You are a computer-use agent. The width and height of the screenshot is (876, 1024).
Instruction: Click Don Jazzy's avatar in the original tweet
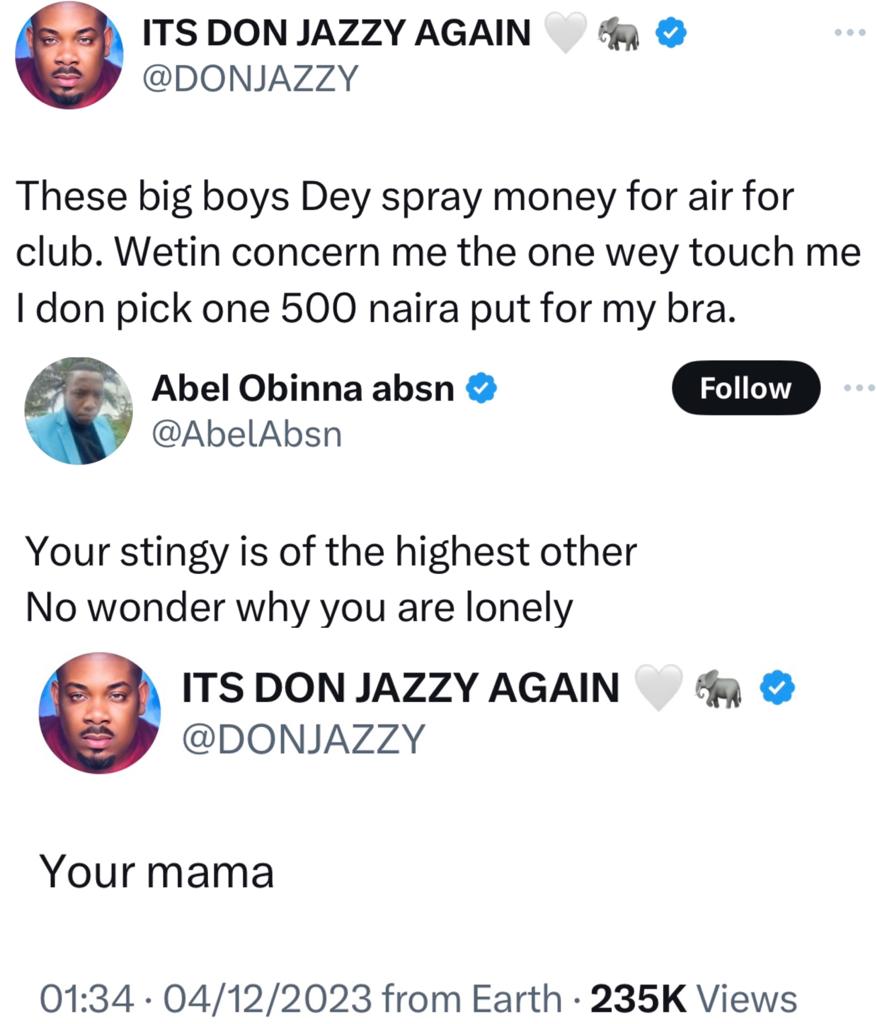click(69, 55)
